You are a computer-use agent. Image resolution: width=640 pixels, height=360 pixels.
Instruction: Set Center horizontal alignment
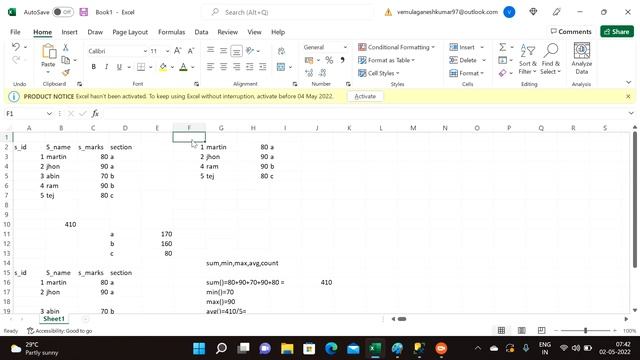coord(223,67)
